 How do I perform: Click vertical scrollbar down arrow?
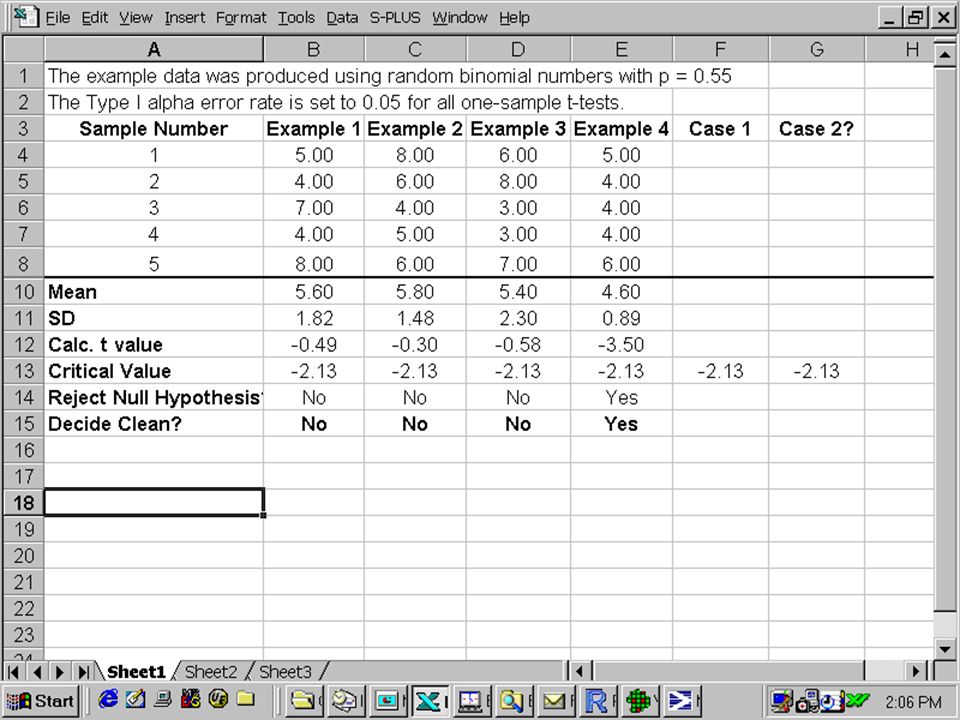[945, 648]
